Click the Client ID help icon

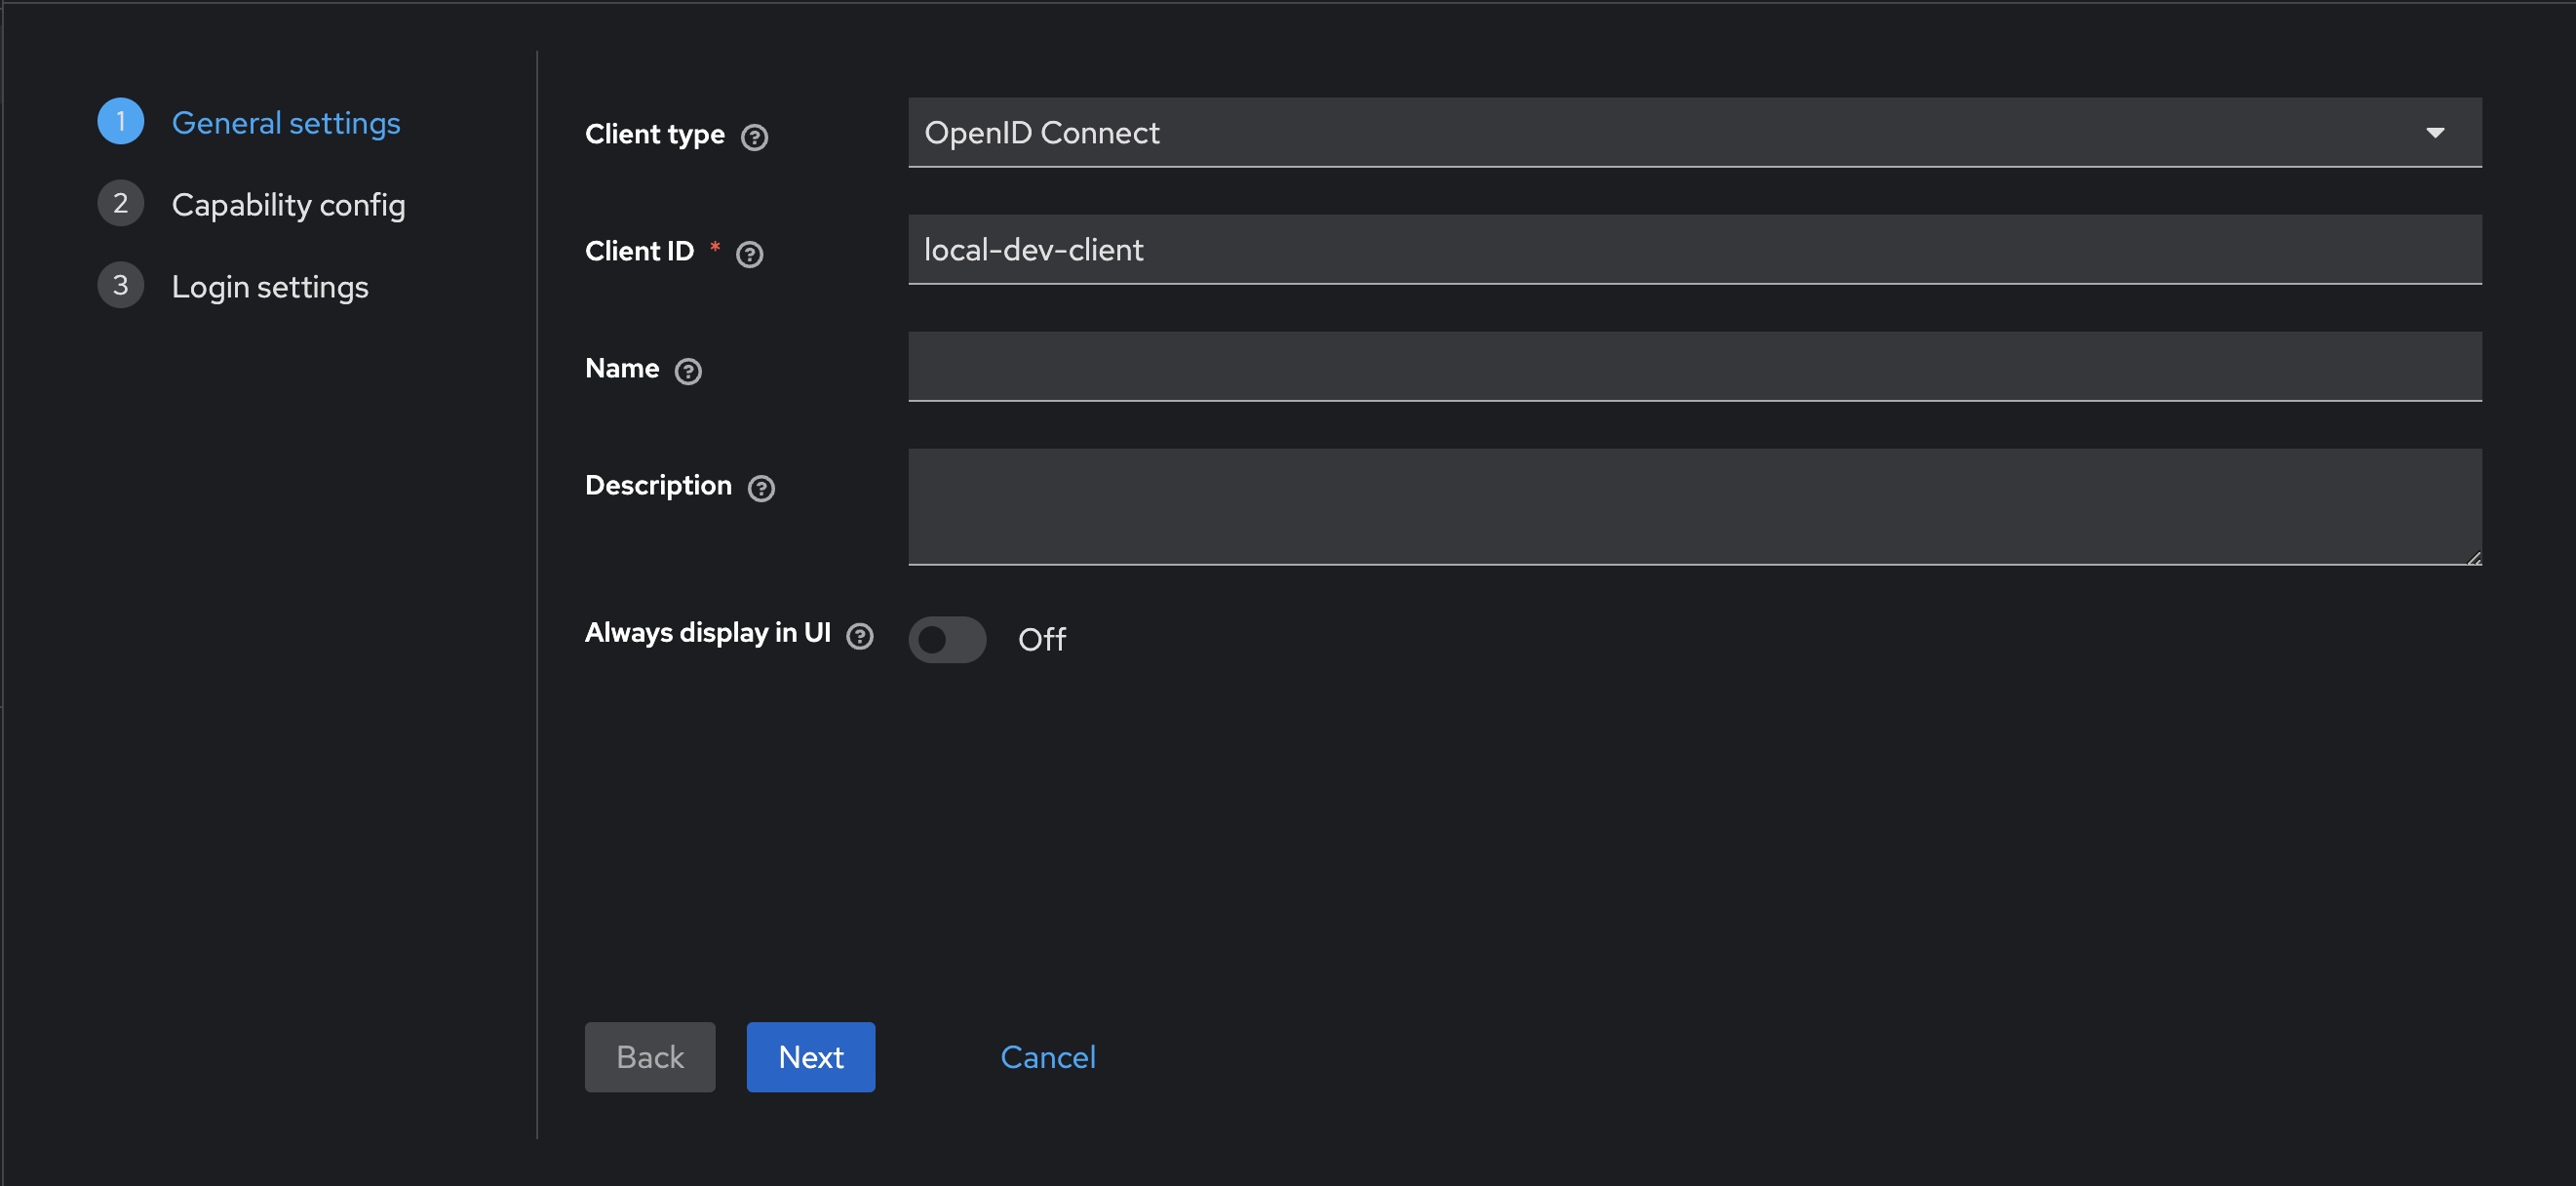[x=751, y=254]
